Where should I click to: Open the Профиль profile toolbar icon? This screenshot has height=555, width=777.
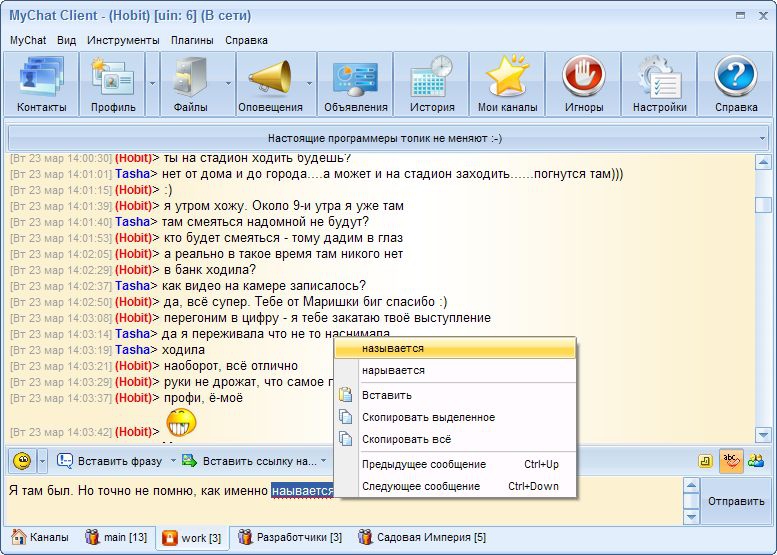pyautogui.click(x=113, y=84)
